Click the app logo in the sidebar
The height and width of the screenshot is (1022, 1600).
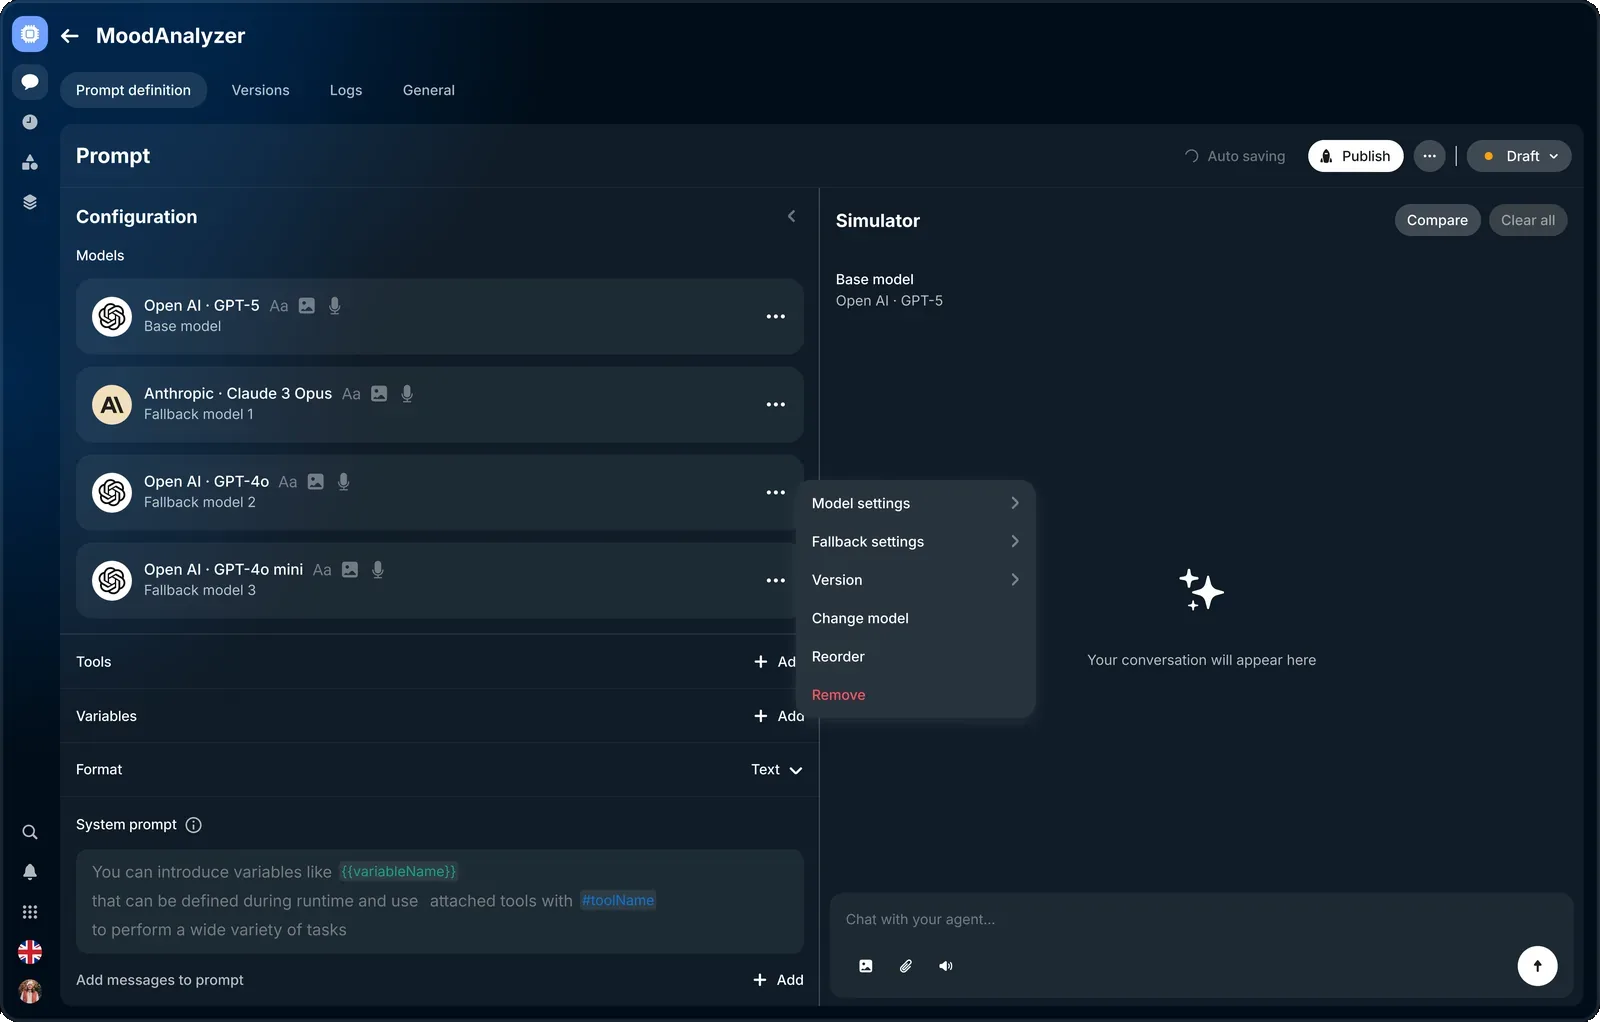click(30, 34)
